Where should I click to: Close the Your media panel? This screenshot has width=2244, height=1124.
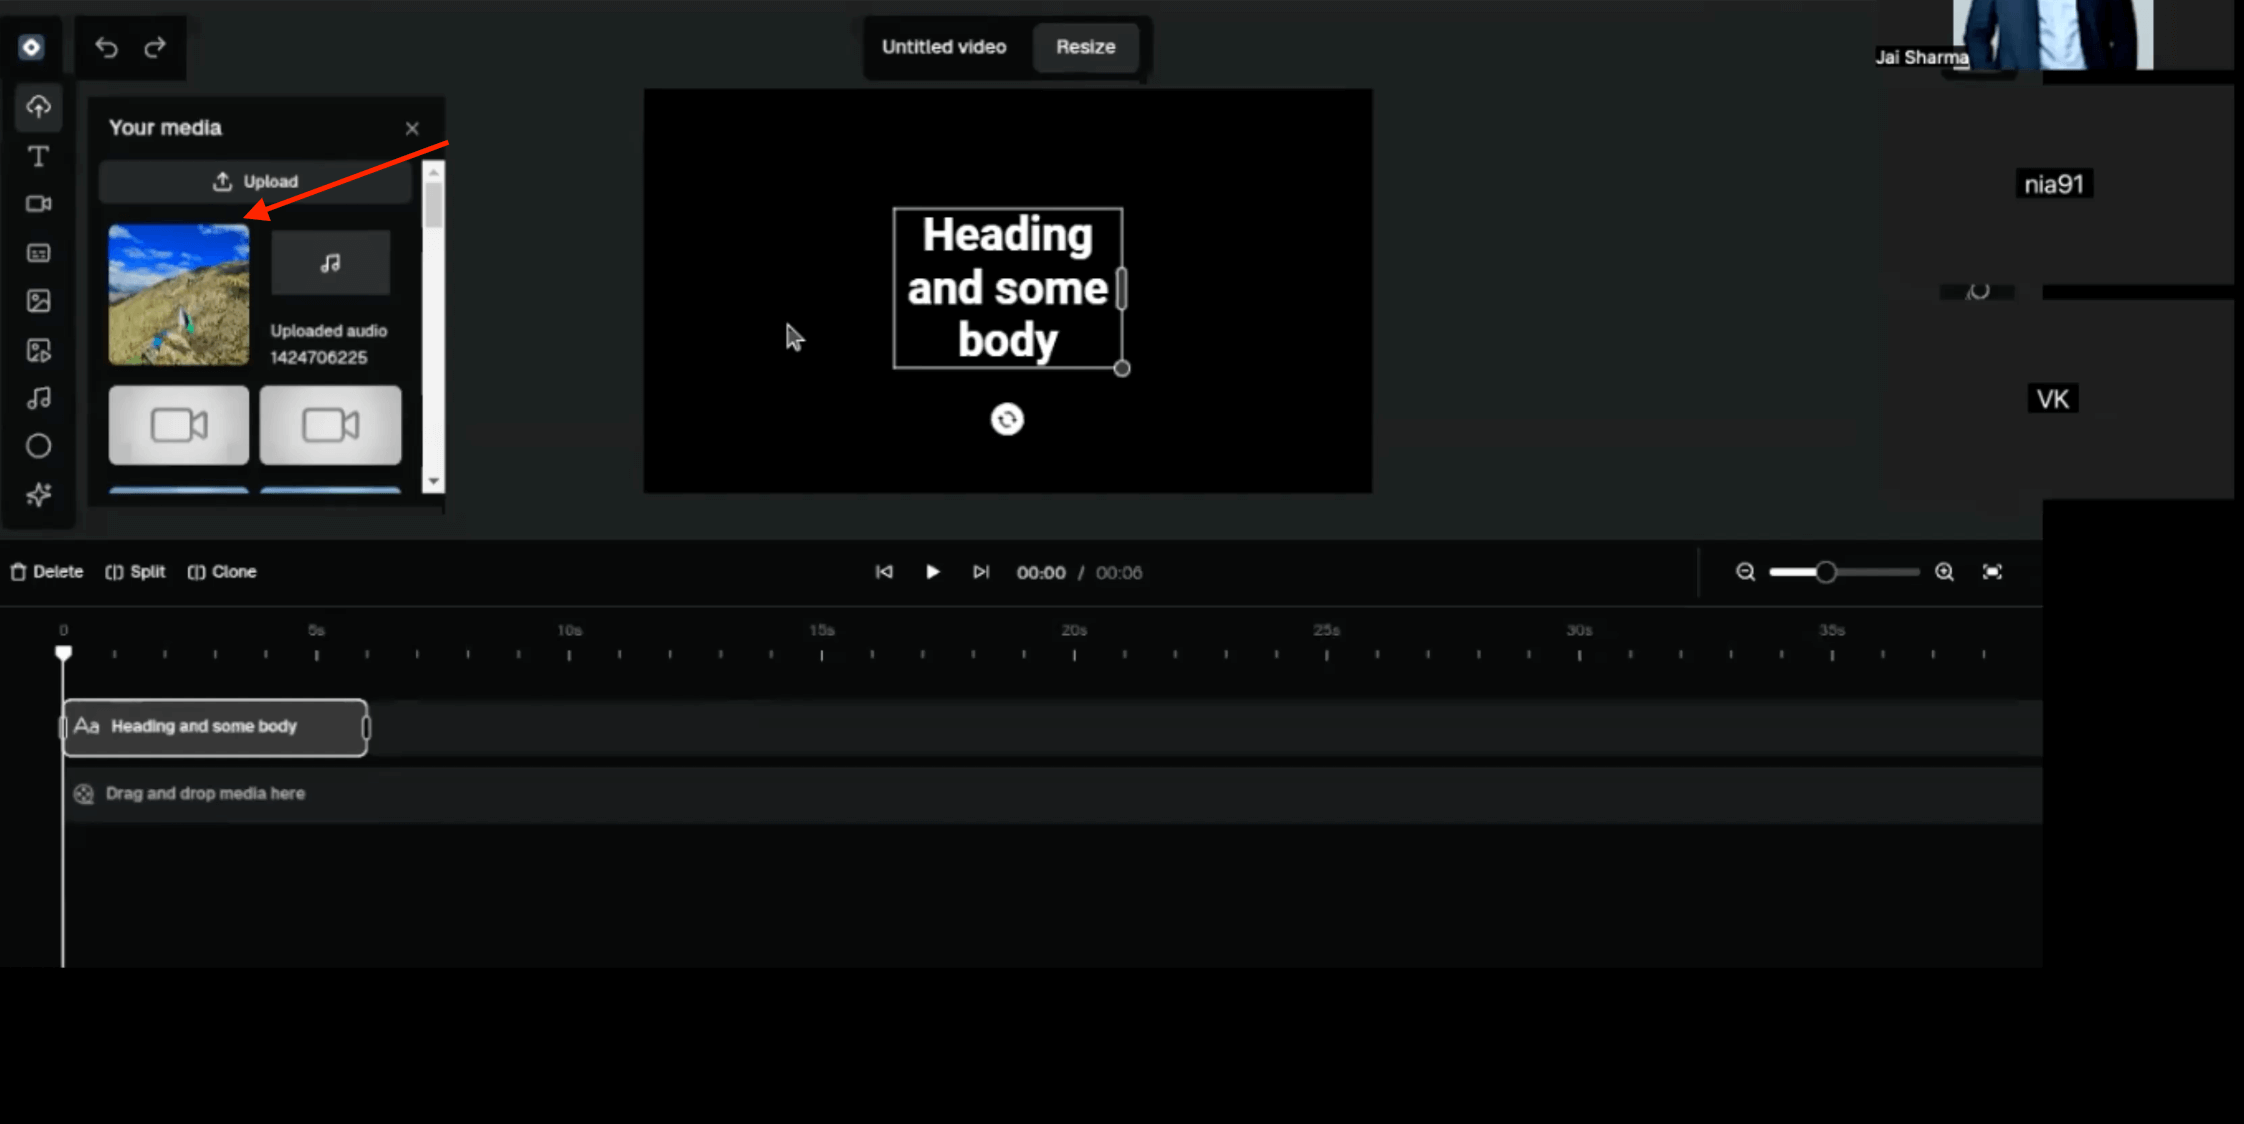(x=412, y=128)
